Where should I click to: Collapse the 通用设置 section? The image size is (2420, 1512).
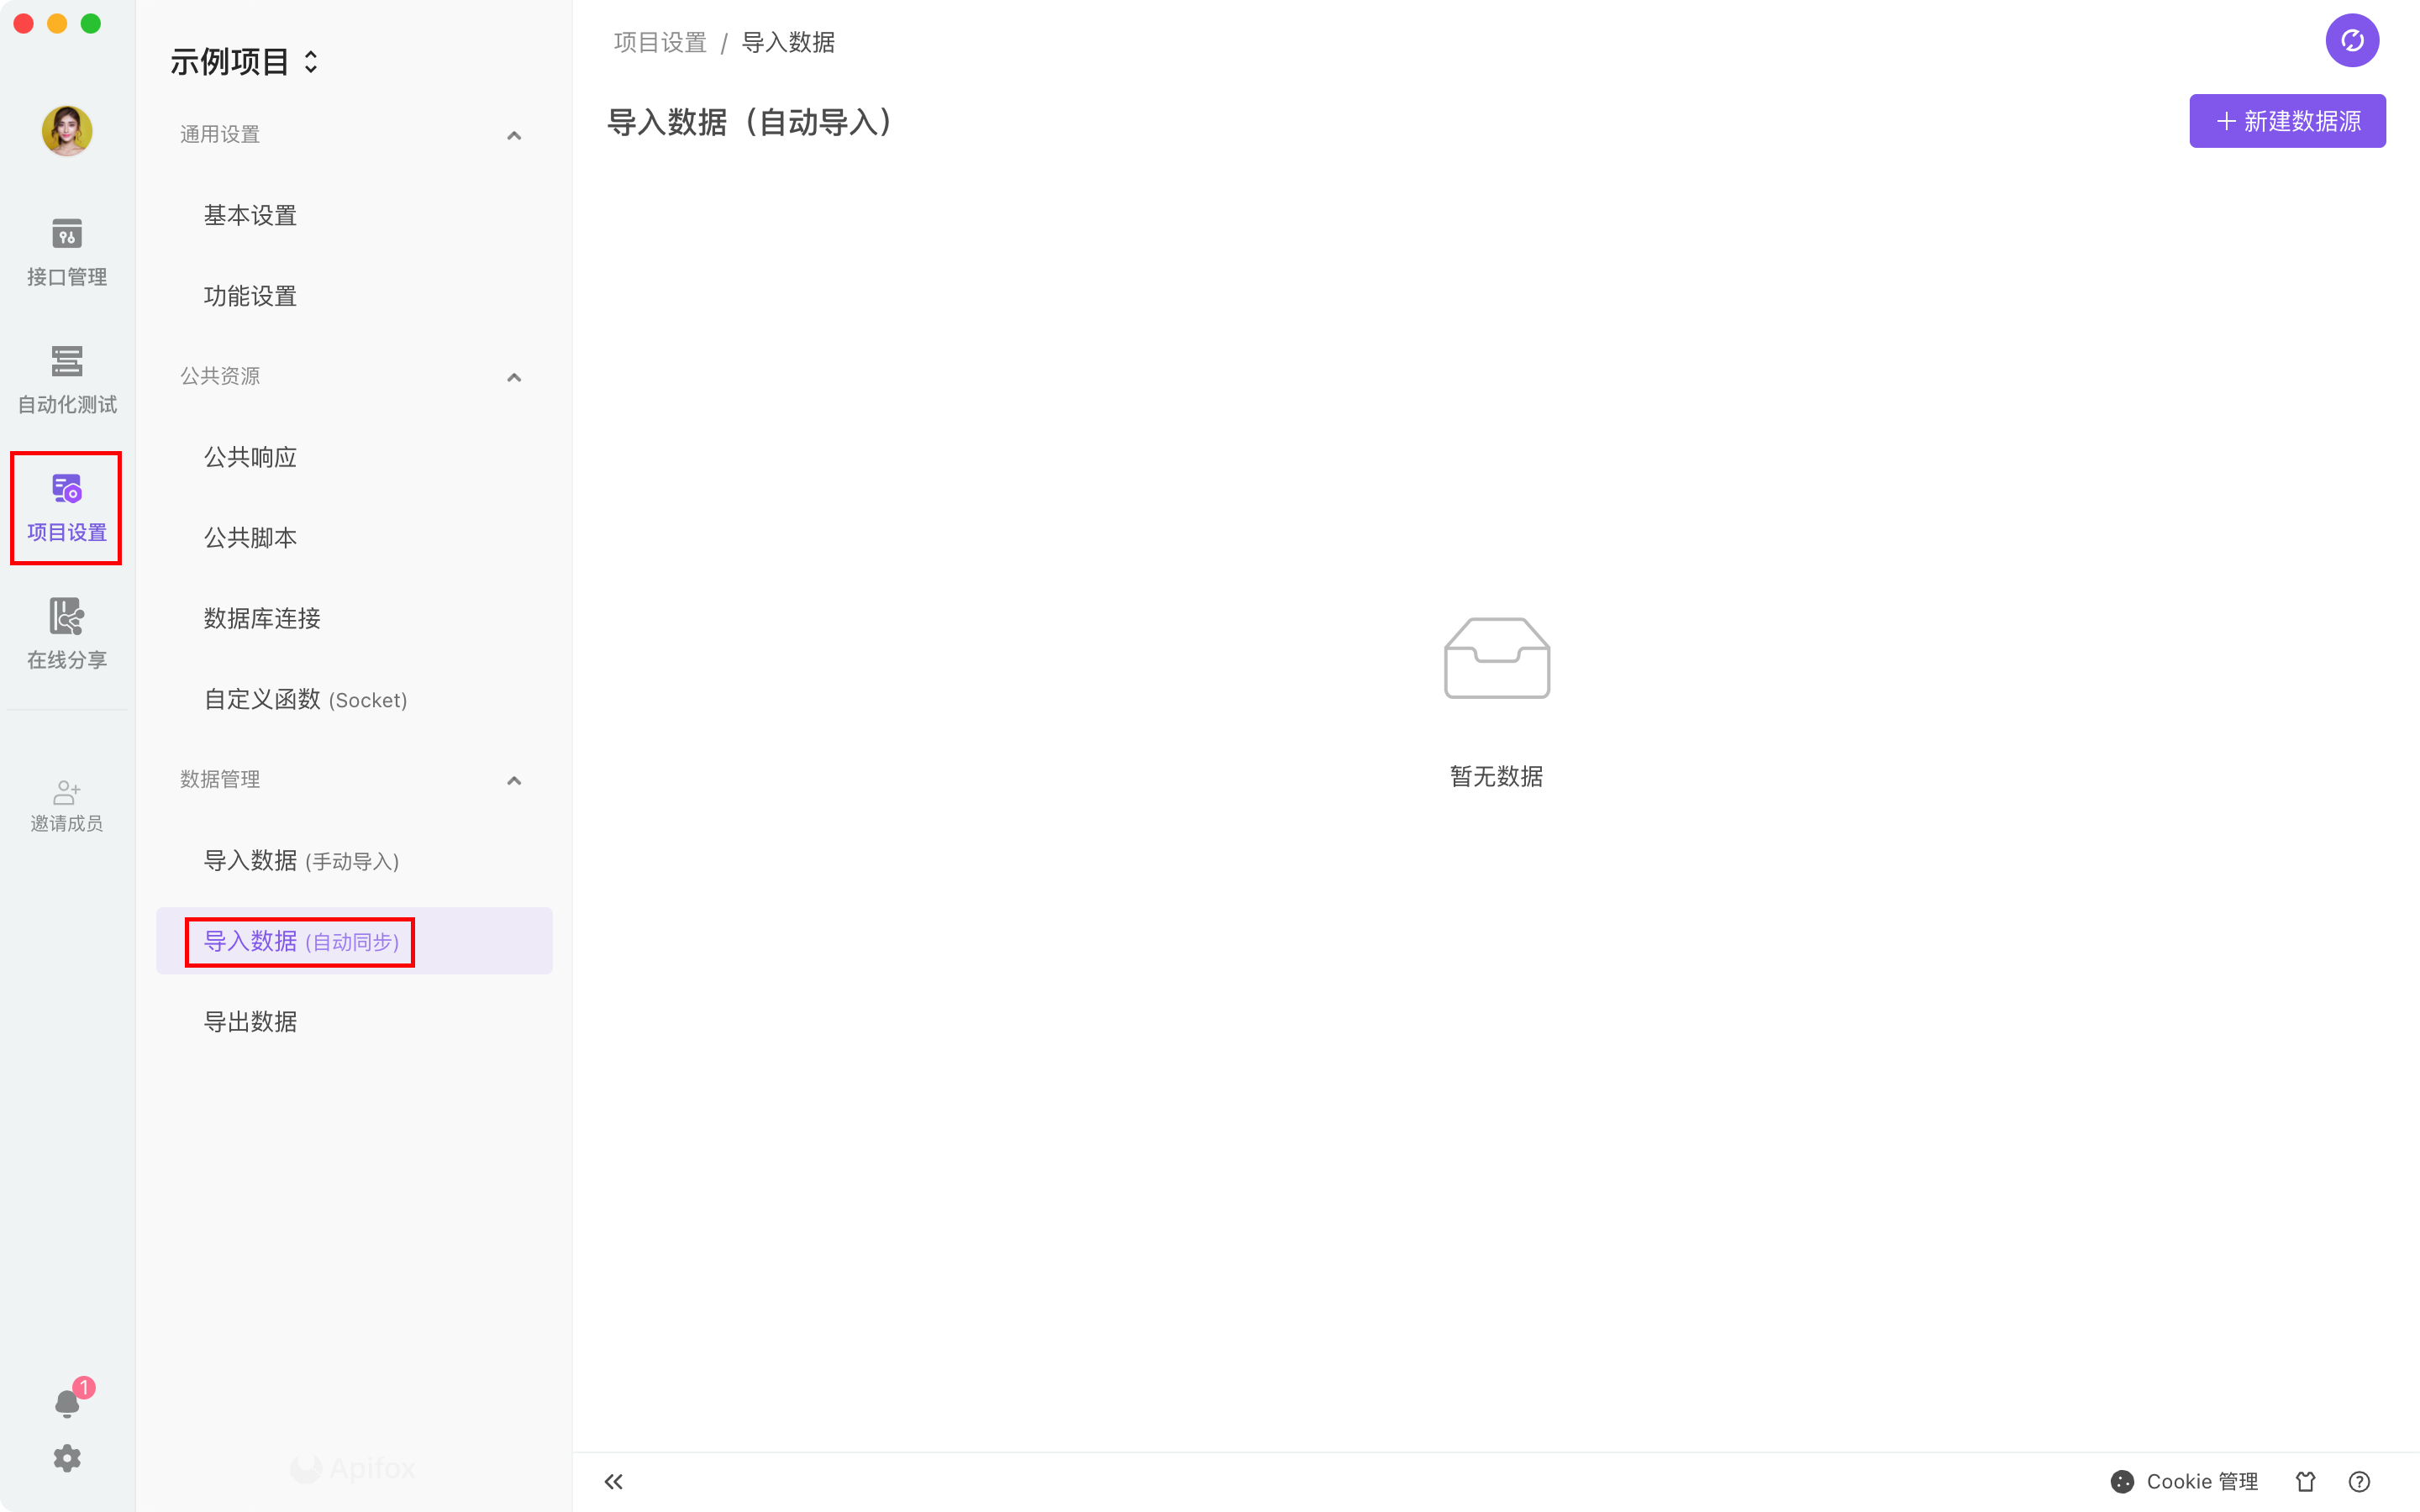(514, 135)
